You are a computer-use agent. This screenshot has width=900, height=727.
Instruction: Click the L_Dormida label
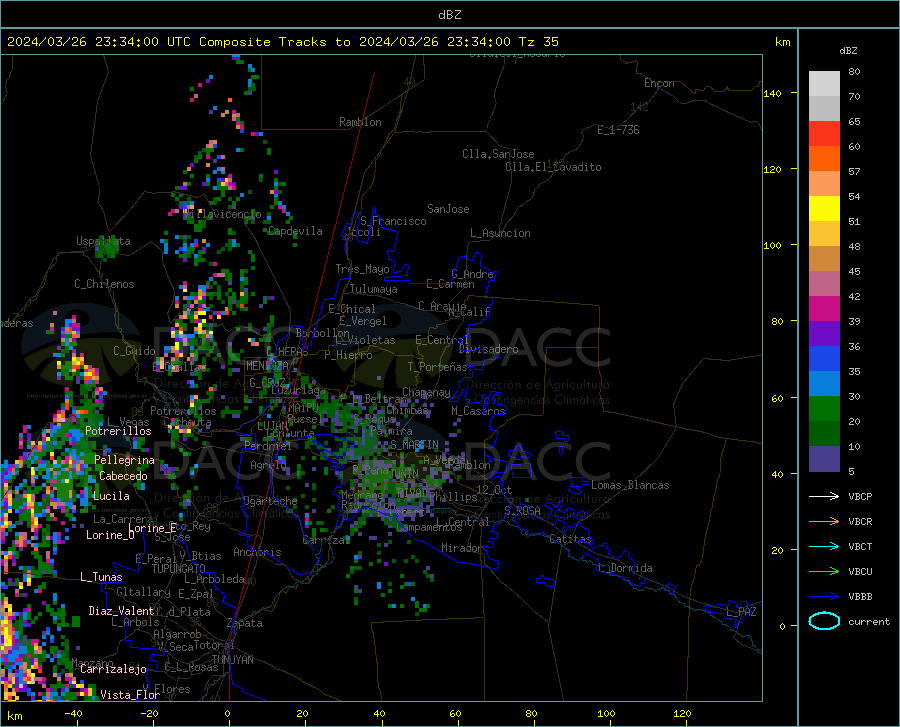(625, 568)
